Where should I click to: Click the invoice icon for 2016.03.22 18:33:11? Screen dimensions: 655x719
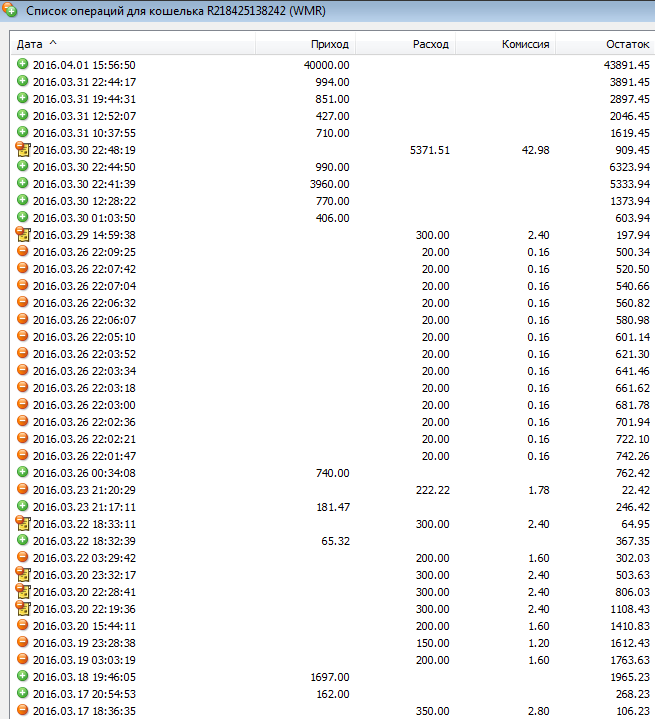[23, 523]
